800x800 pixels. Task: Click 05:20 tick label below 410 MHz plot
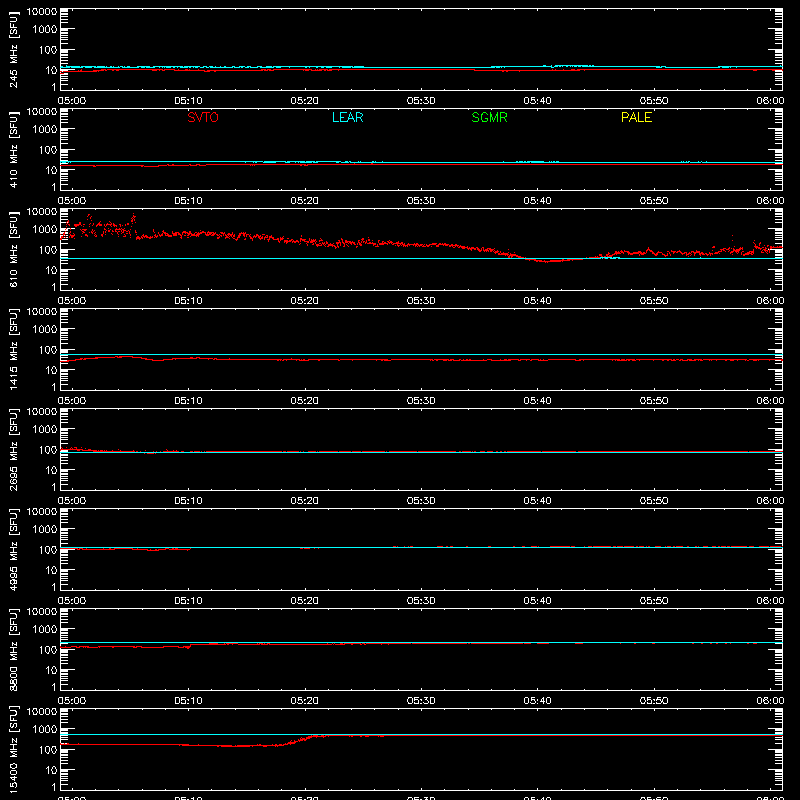305,201
